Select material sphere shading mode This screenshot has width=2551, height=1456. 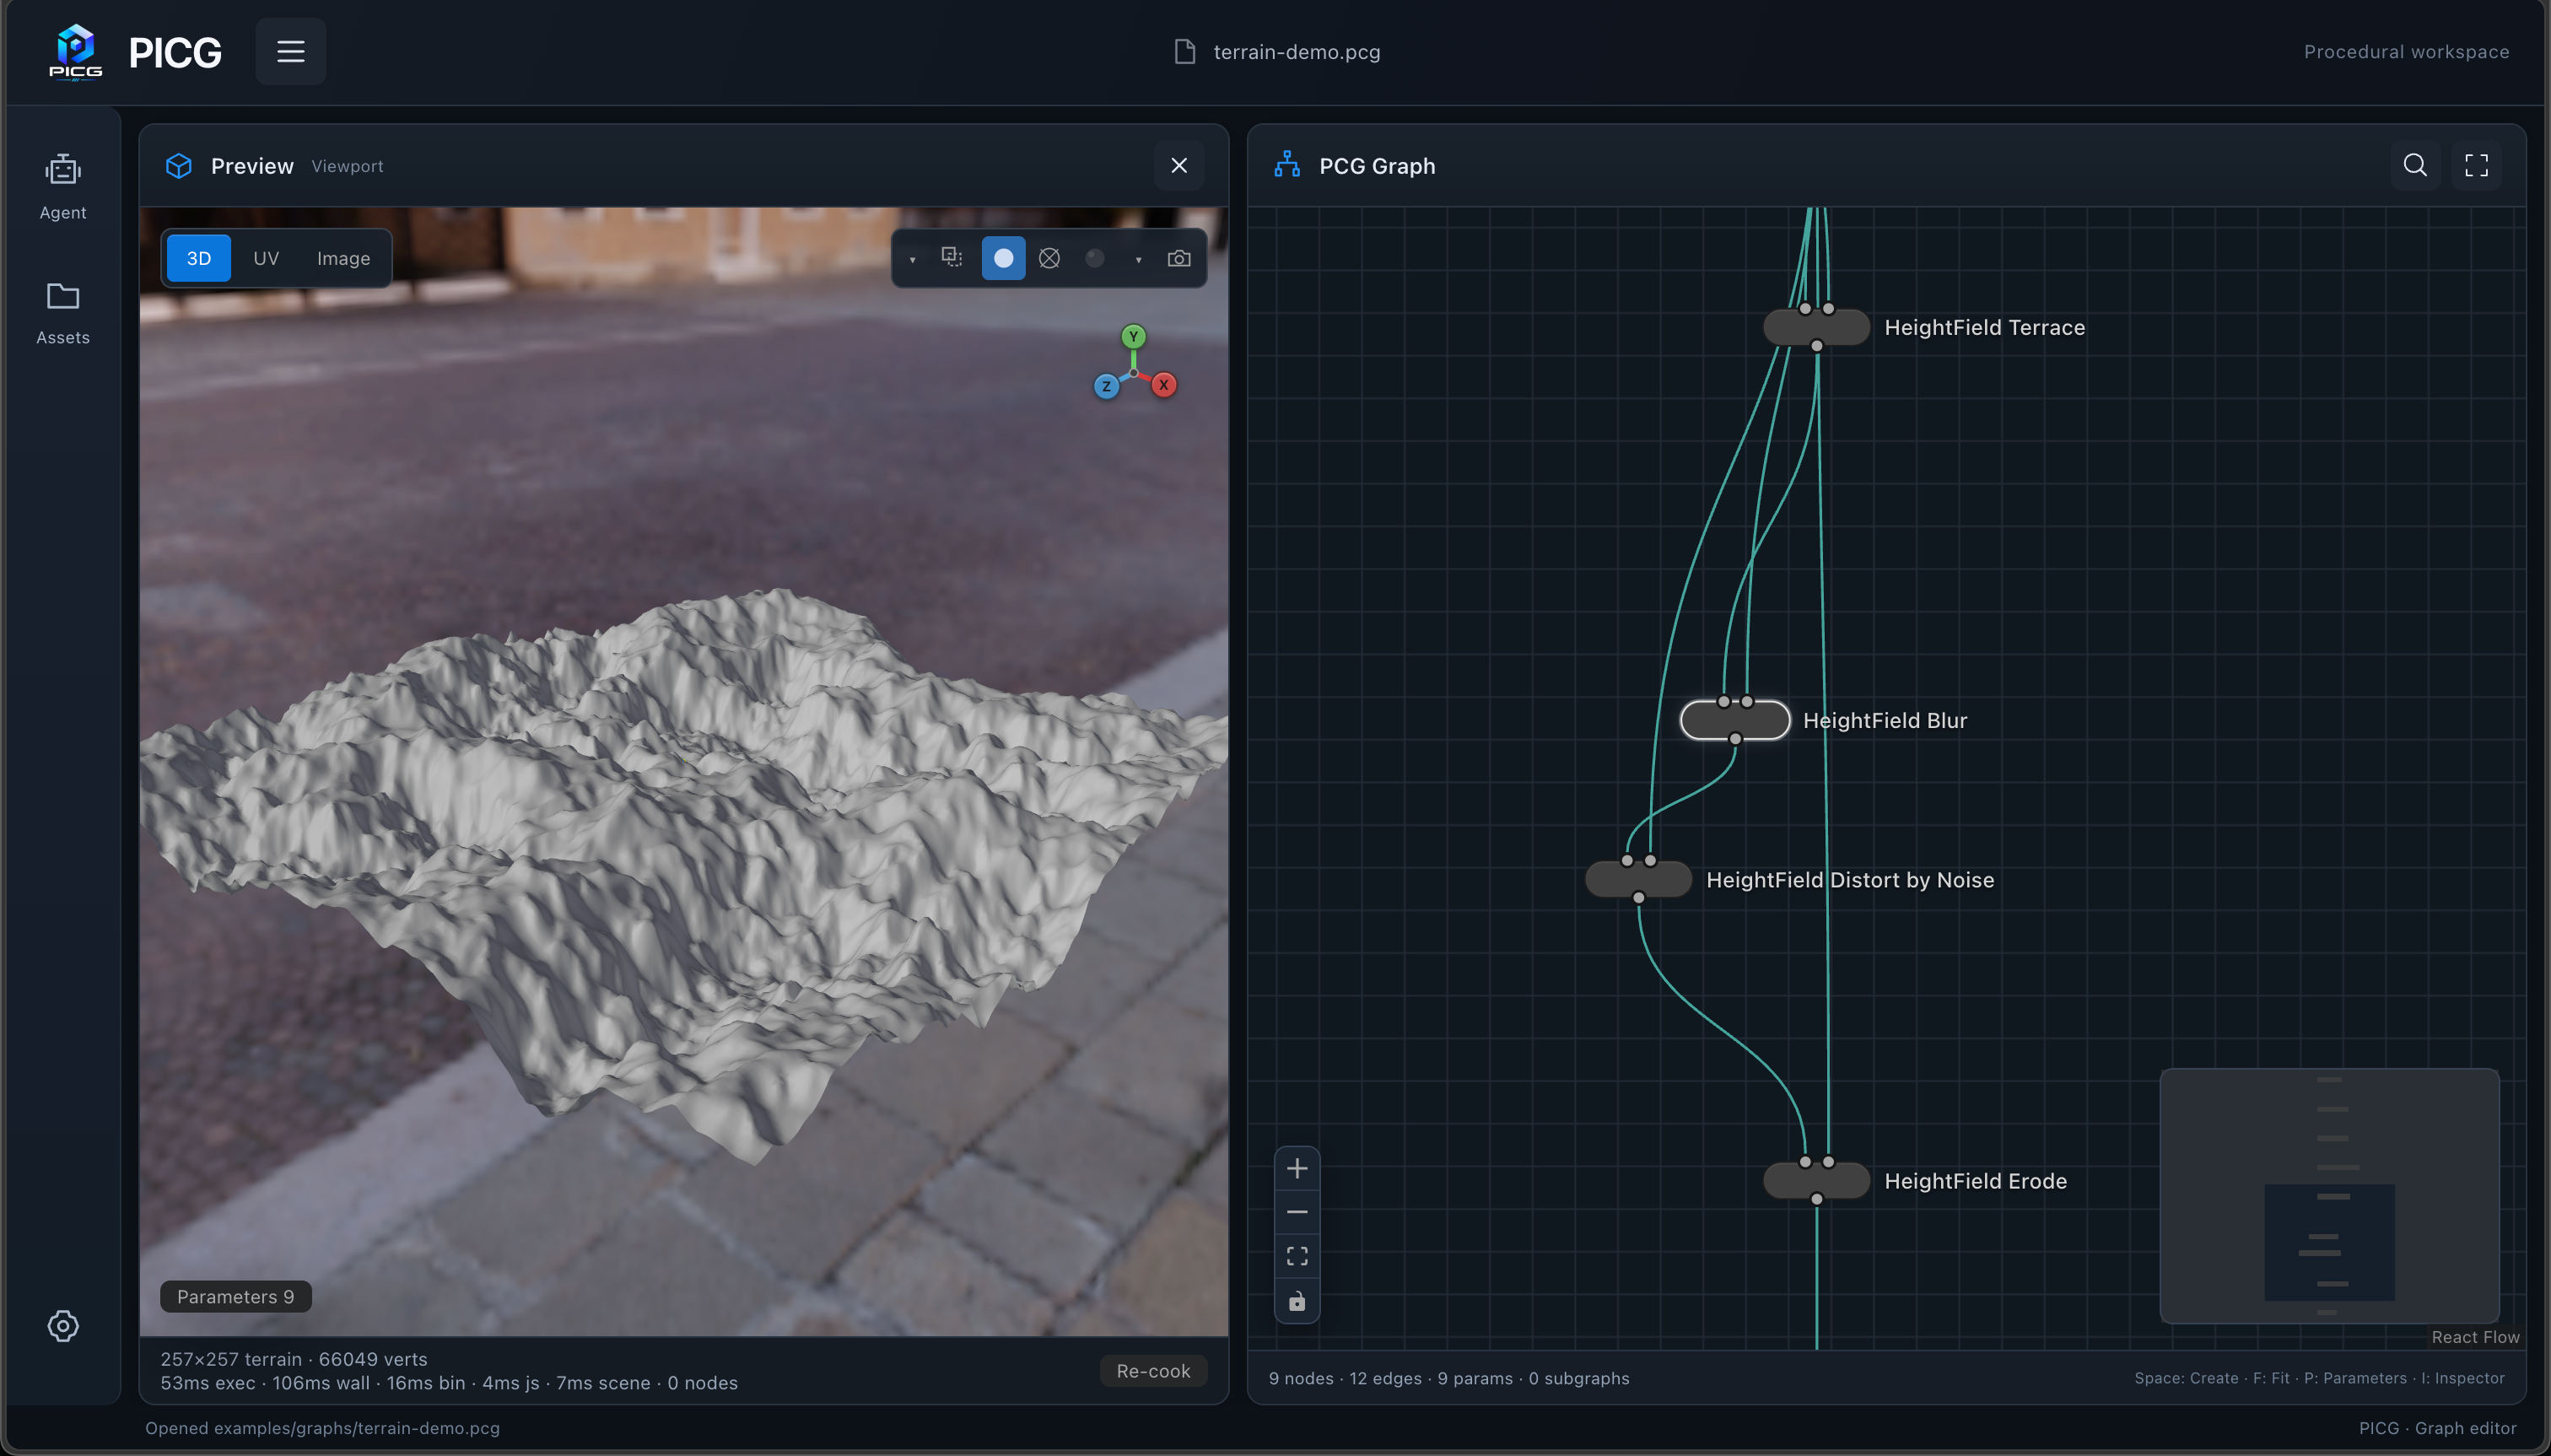pyautogui.click(x=1095, y=258)
